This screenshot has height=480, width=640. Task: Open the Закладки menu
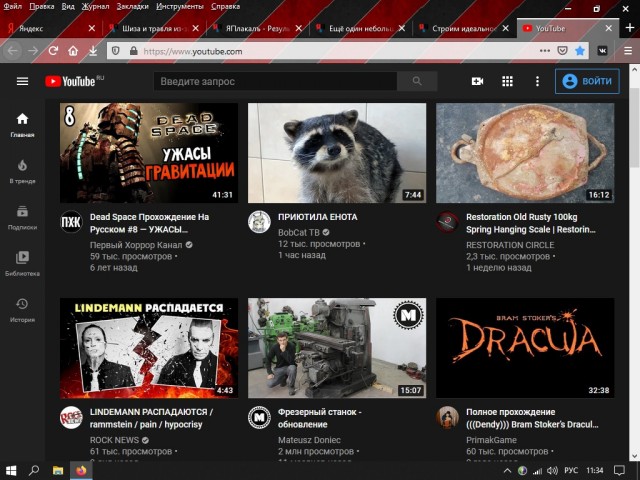tap(132, 6)
